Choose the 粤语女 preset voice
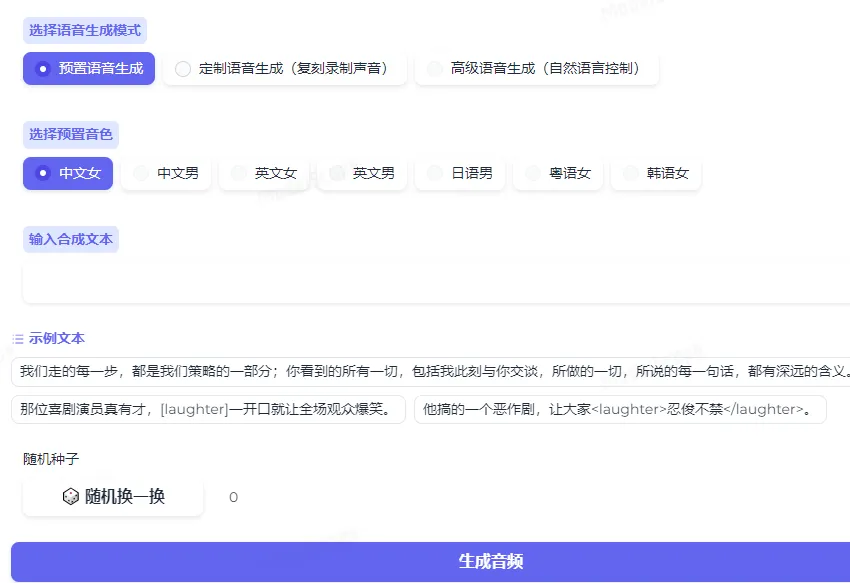The width and height of the screenshot is (850, 583). [x=557, y=172]
